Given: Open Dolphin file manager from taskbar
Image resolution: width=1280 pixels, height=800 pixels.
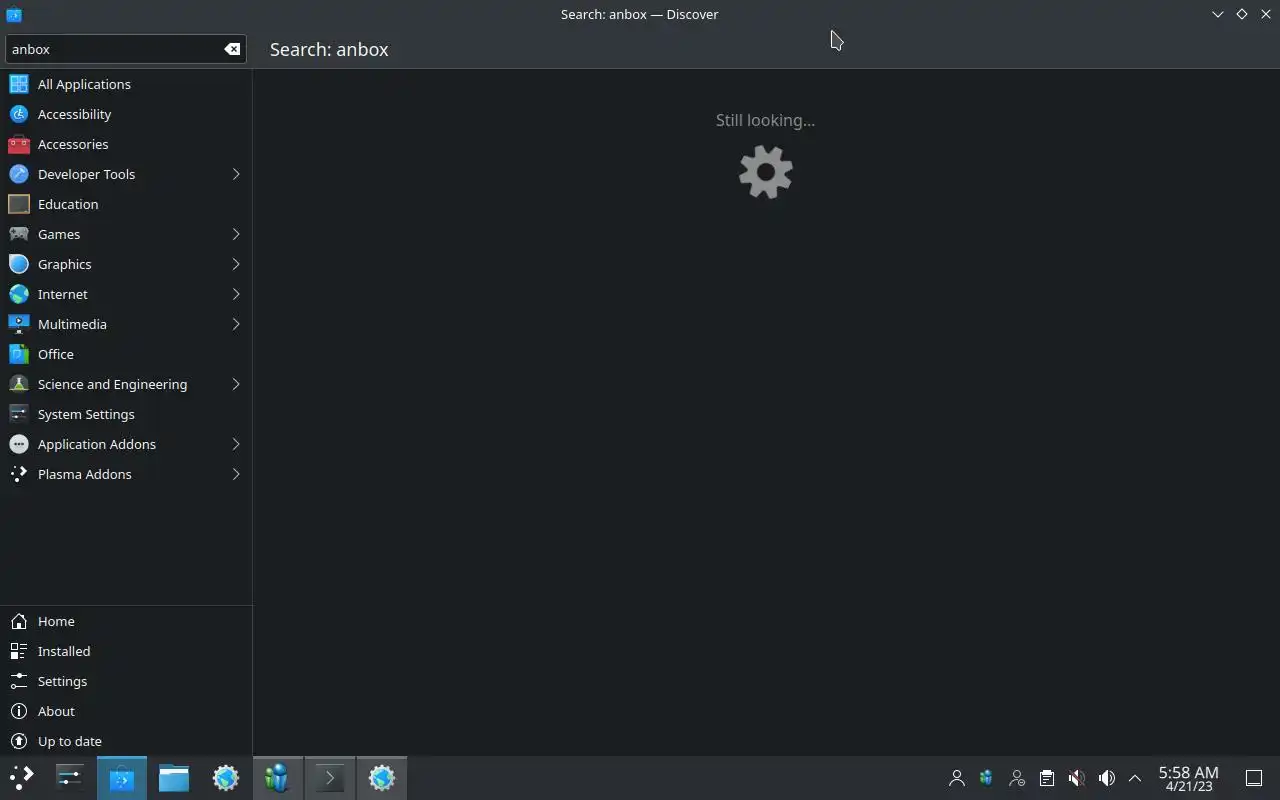Looking at the screenshot, I should pos(174,777).
